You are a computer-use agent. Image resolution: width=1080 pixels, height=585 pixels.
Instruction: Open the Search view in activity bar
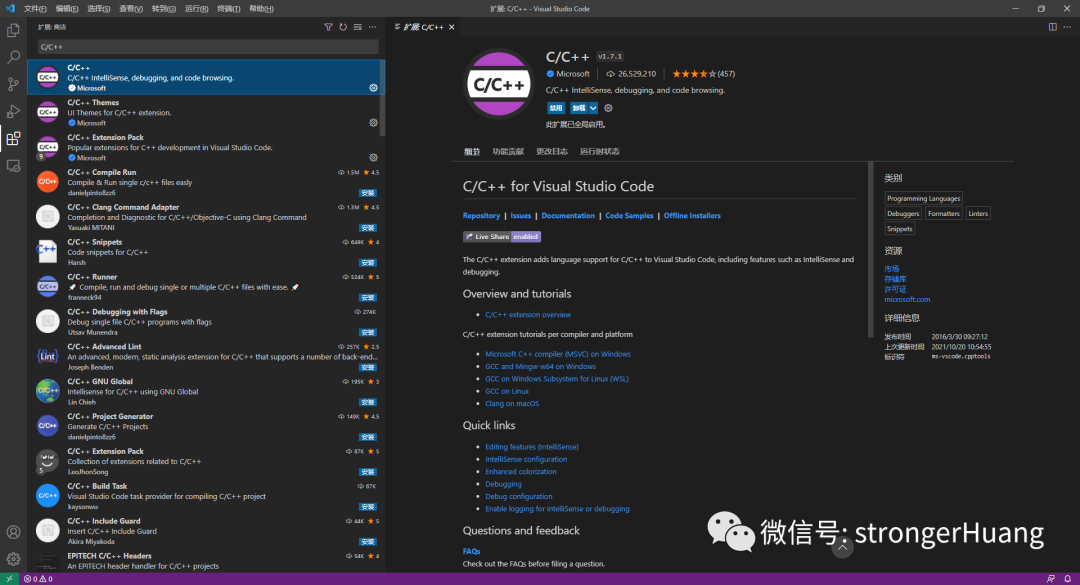(13, 58)
